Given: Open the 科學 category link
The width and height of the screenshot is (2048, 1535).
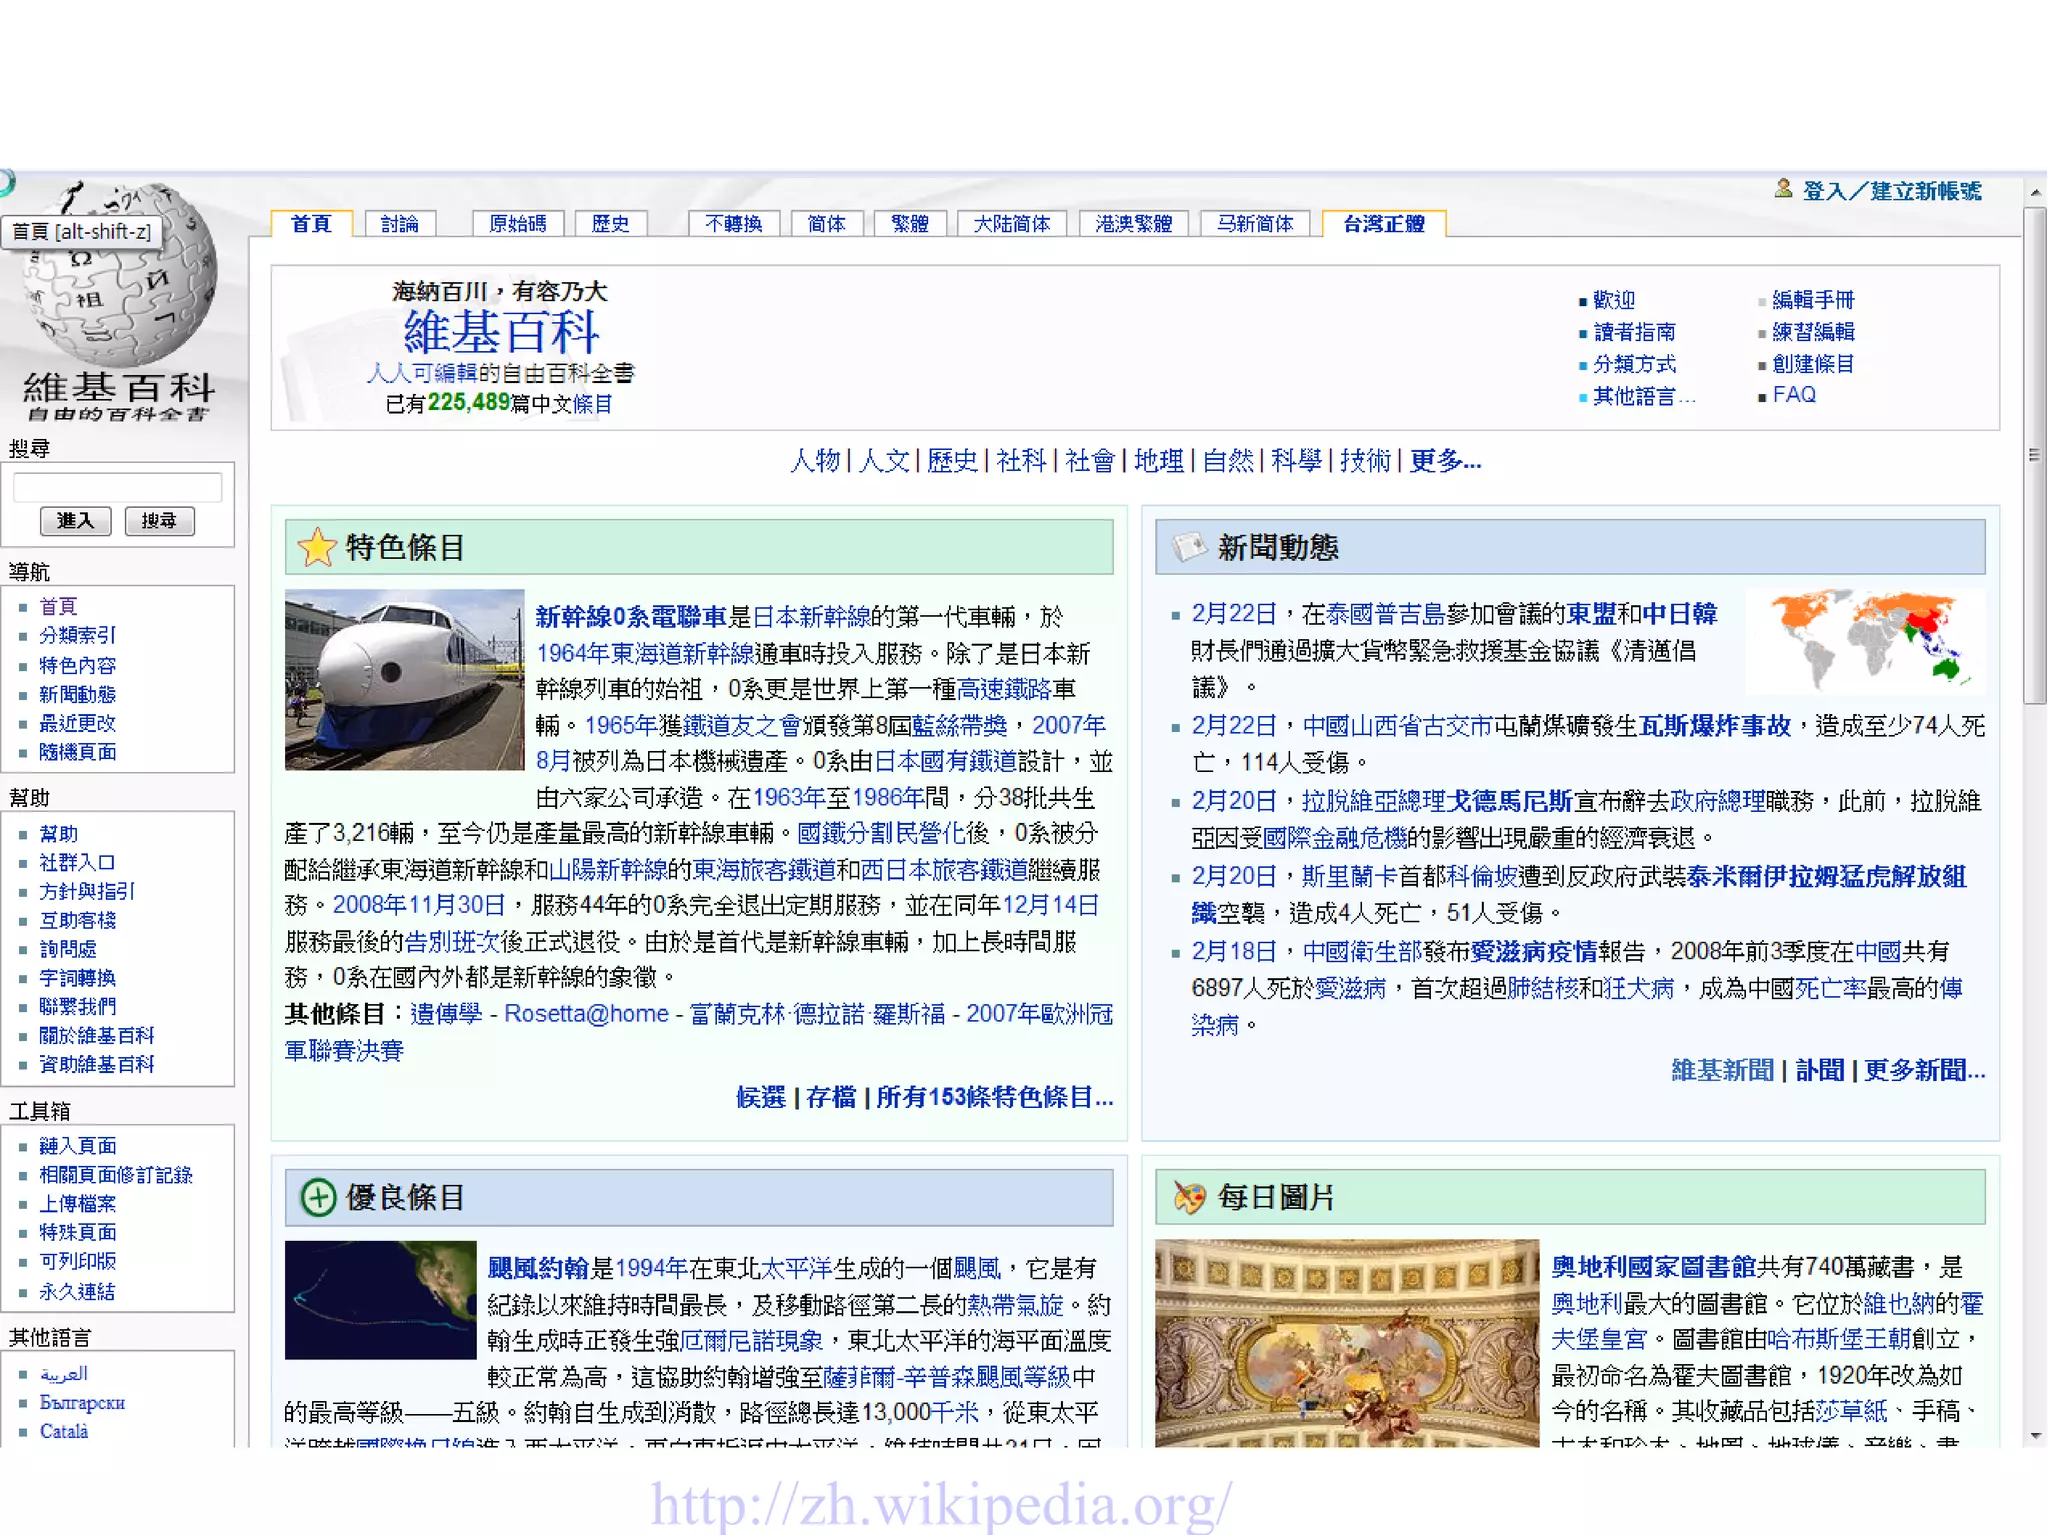Looking at the screenshot, I should coord(1296,461).
